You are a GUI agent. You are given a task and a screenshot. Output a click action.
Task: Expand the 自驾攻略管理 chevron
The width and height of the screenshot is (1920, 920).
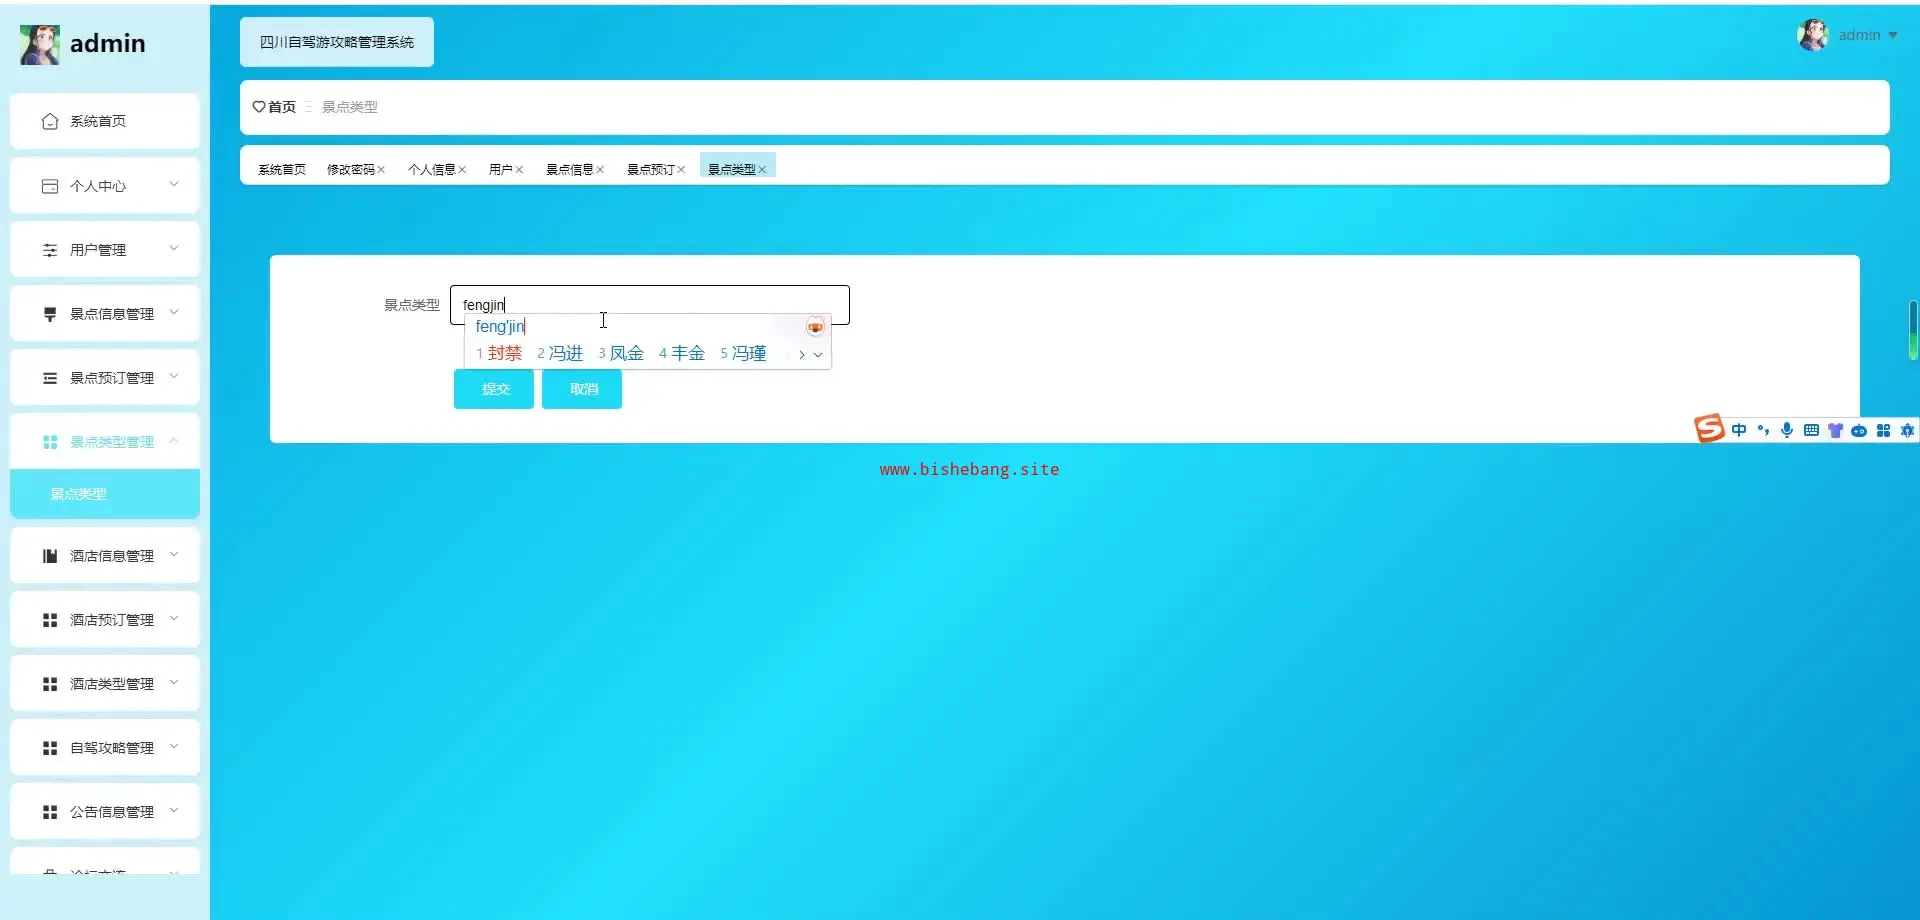tap(174, 747)
